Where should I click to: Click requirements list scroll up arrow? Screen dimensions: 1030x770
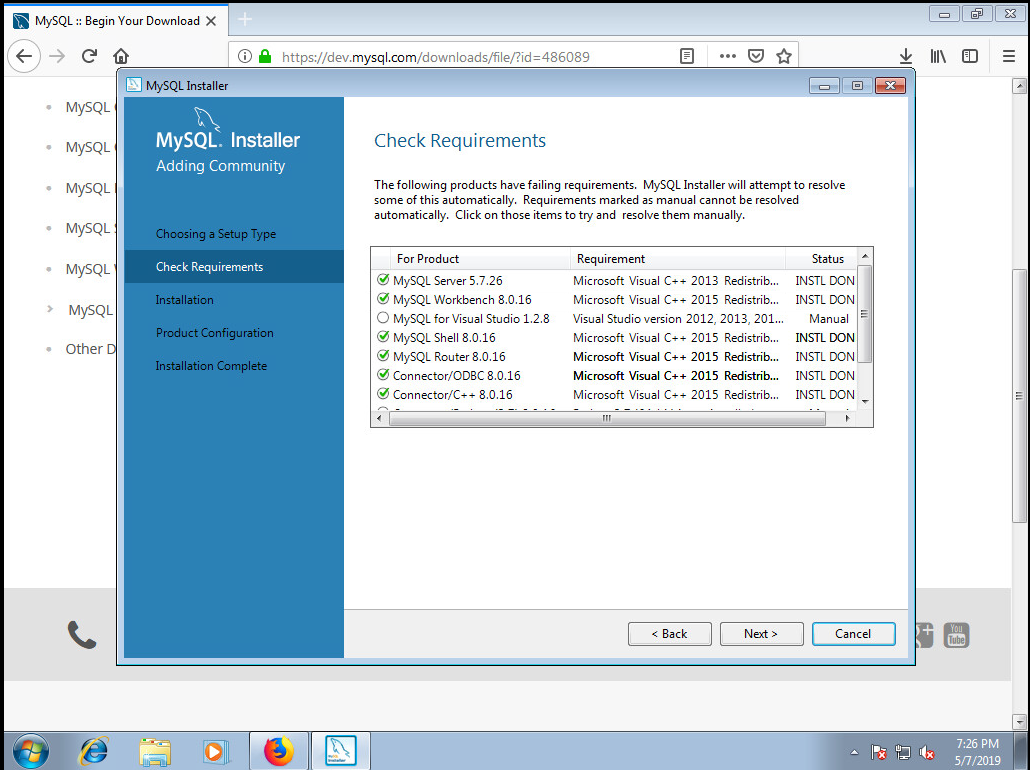pyautogui.click(x=865, y=256)
